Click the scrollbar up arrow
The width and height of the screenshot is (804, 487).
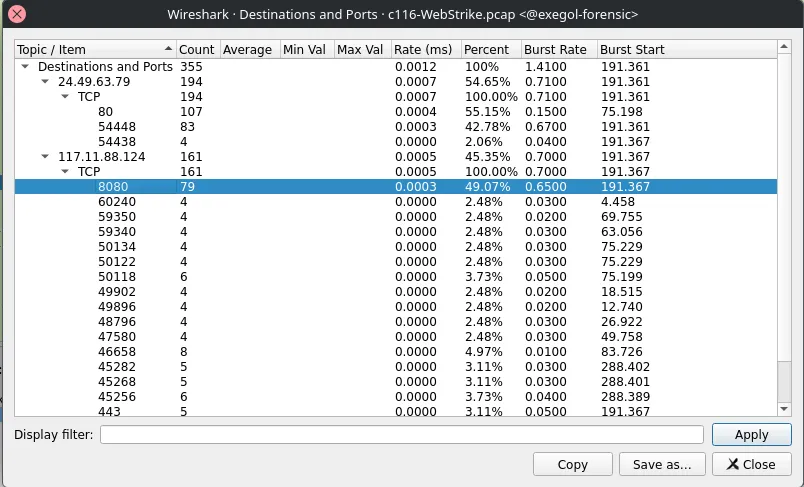click(x=784, y=47)
